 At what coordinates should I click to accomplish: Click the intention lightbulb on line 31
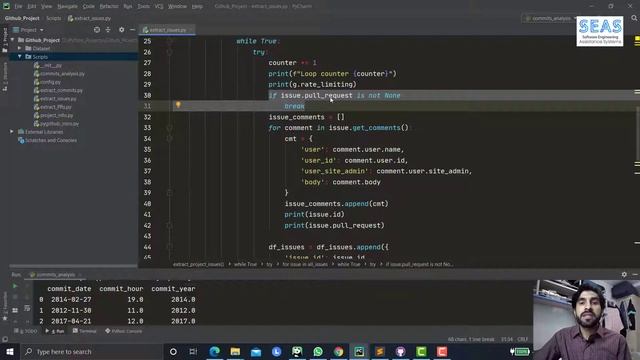pyautogui.click(x=178, y=105)
